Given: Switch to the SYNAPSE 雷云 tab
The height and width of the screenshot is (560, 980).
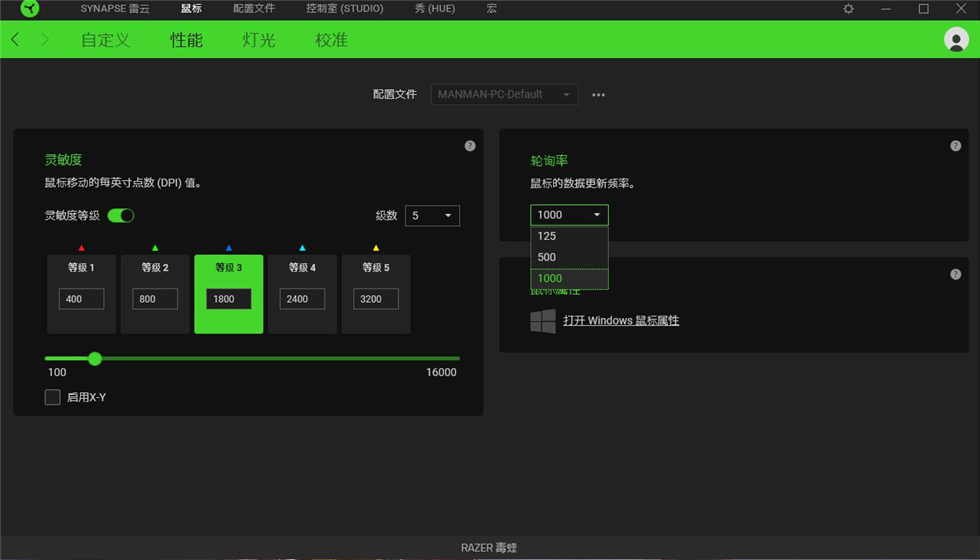Looking at the screenshot, I should pyautogui.click(x=115, y=9).
